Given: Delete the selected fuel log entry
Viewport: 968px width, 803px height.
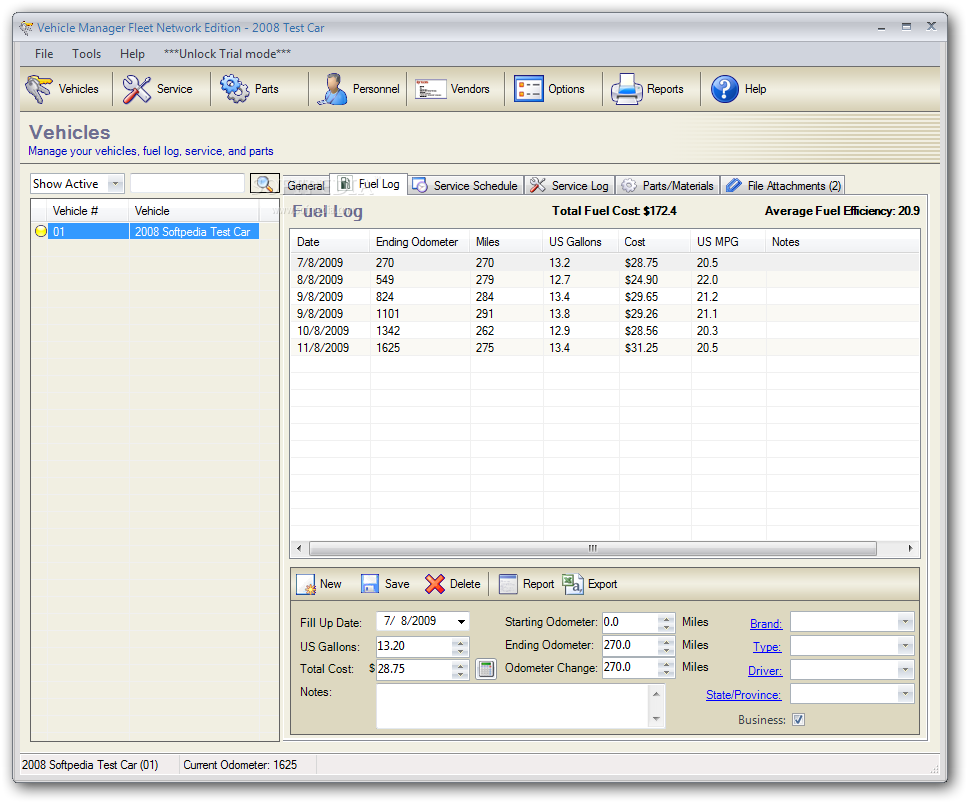Looking at the screenshot, I should tap(453, 584).
